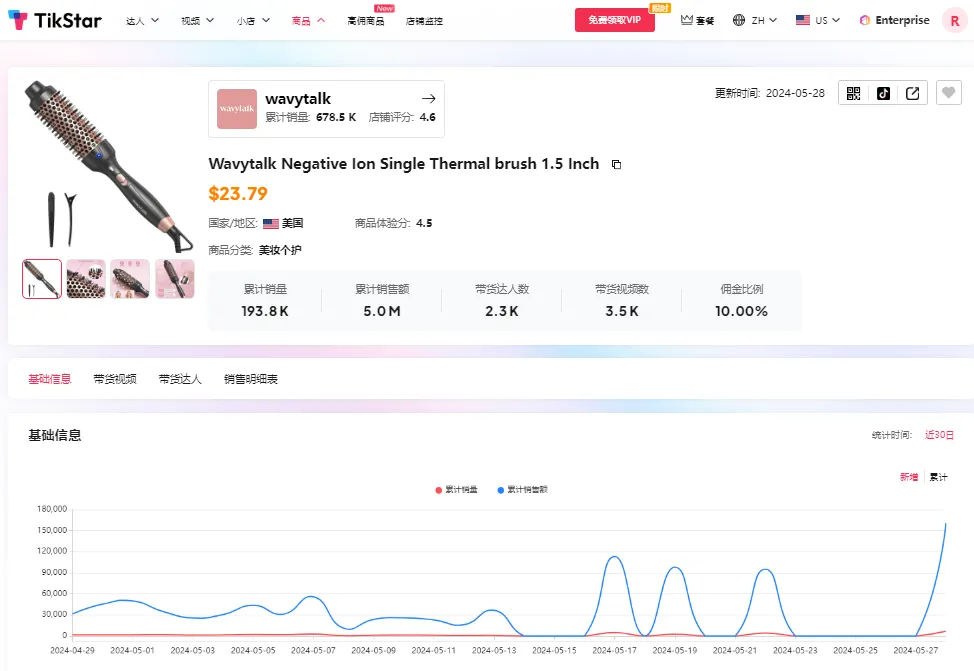Click the wavytalk shop name
The width and height of the screenshot is (974, 671).
[298, 99]
